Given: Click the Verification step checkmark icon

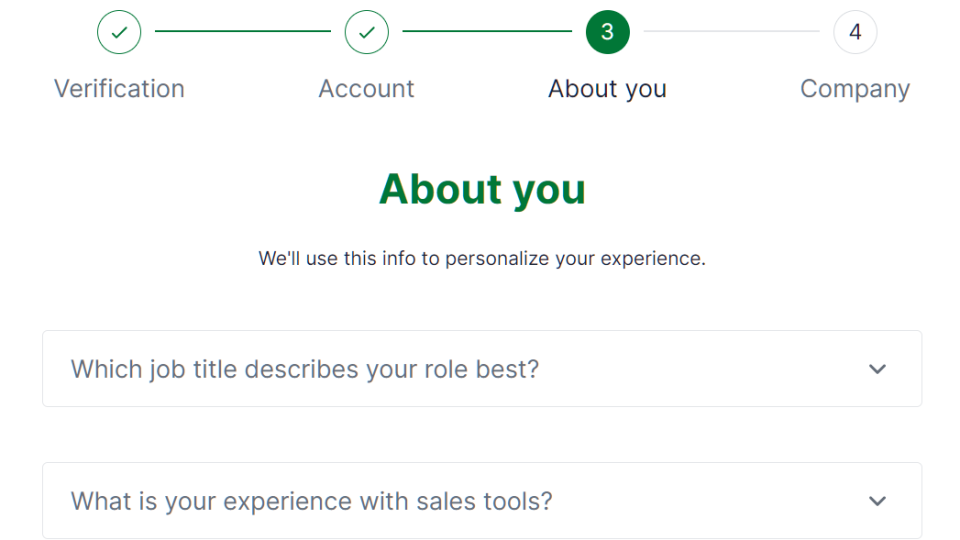Looking at the screenshot, I should 119,32.
